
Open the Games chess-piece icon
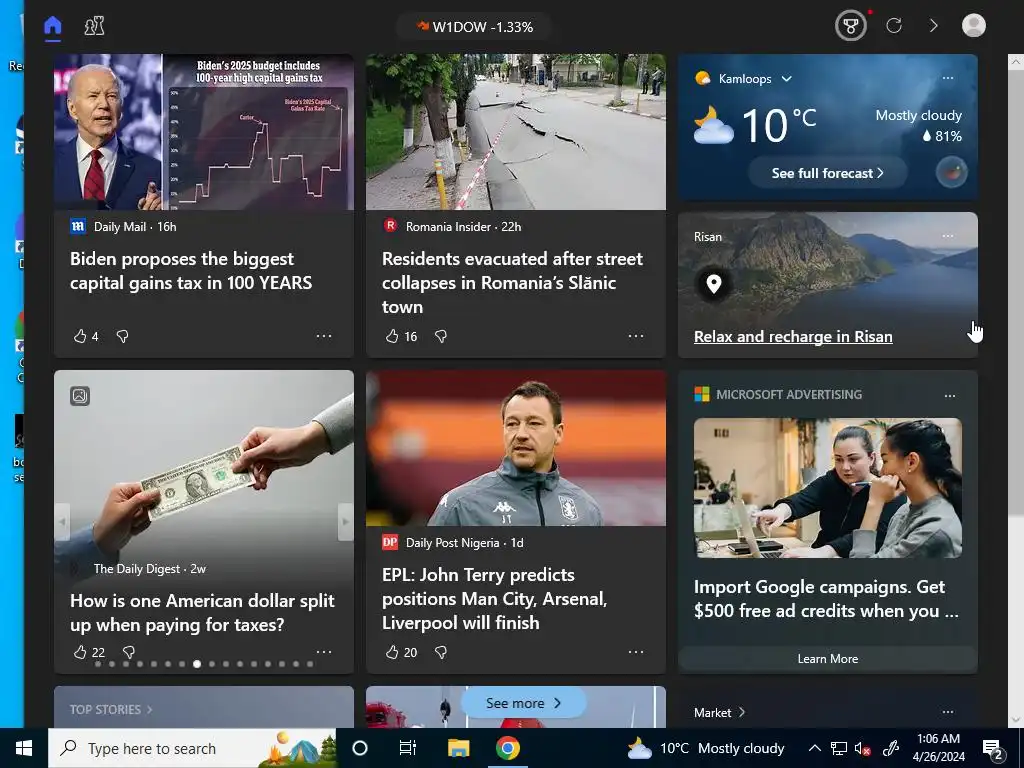click(95, 26)
